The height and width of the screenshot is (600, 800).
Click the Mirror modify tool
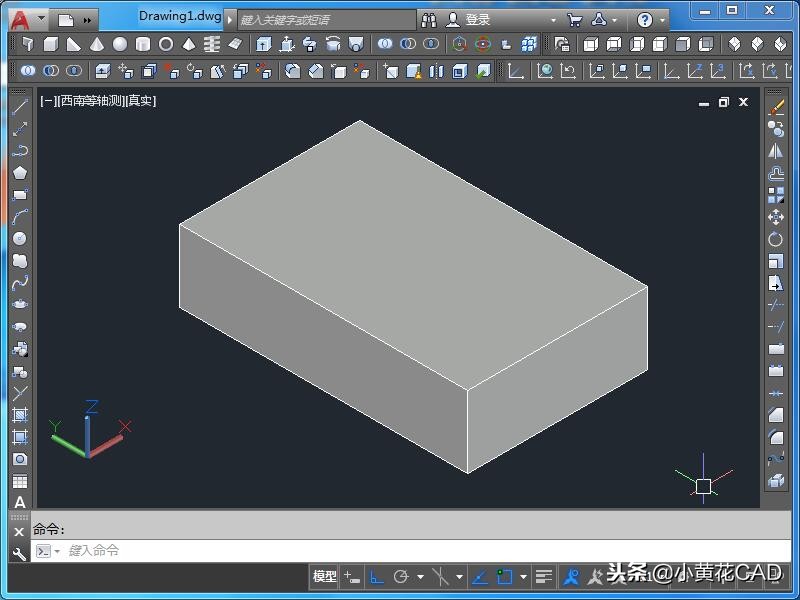tap(776, 151)
